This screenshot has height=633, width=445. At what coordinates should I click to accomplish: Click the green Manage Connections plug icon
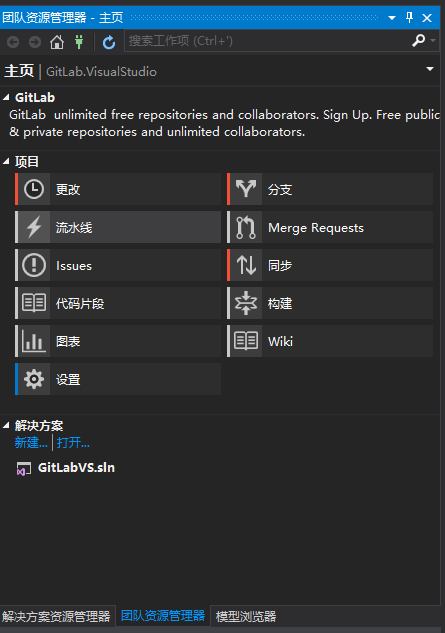click(x=79, y=42)
